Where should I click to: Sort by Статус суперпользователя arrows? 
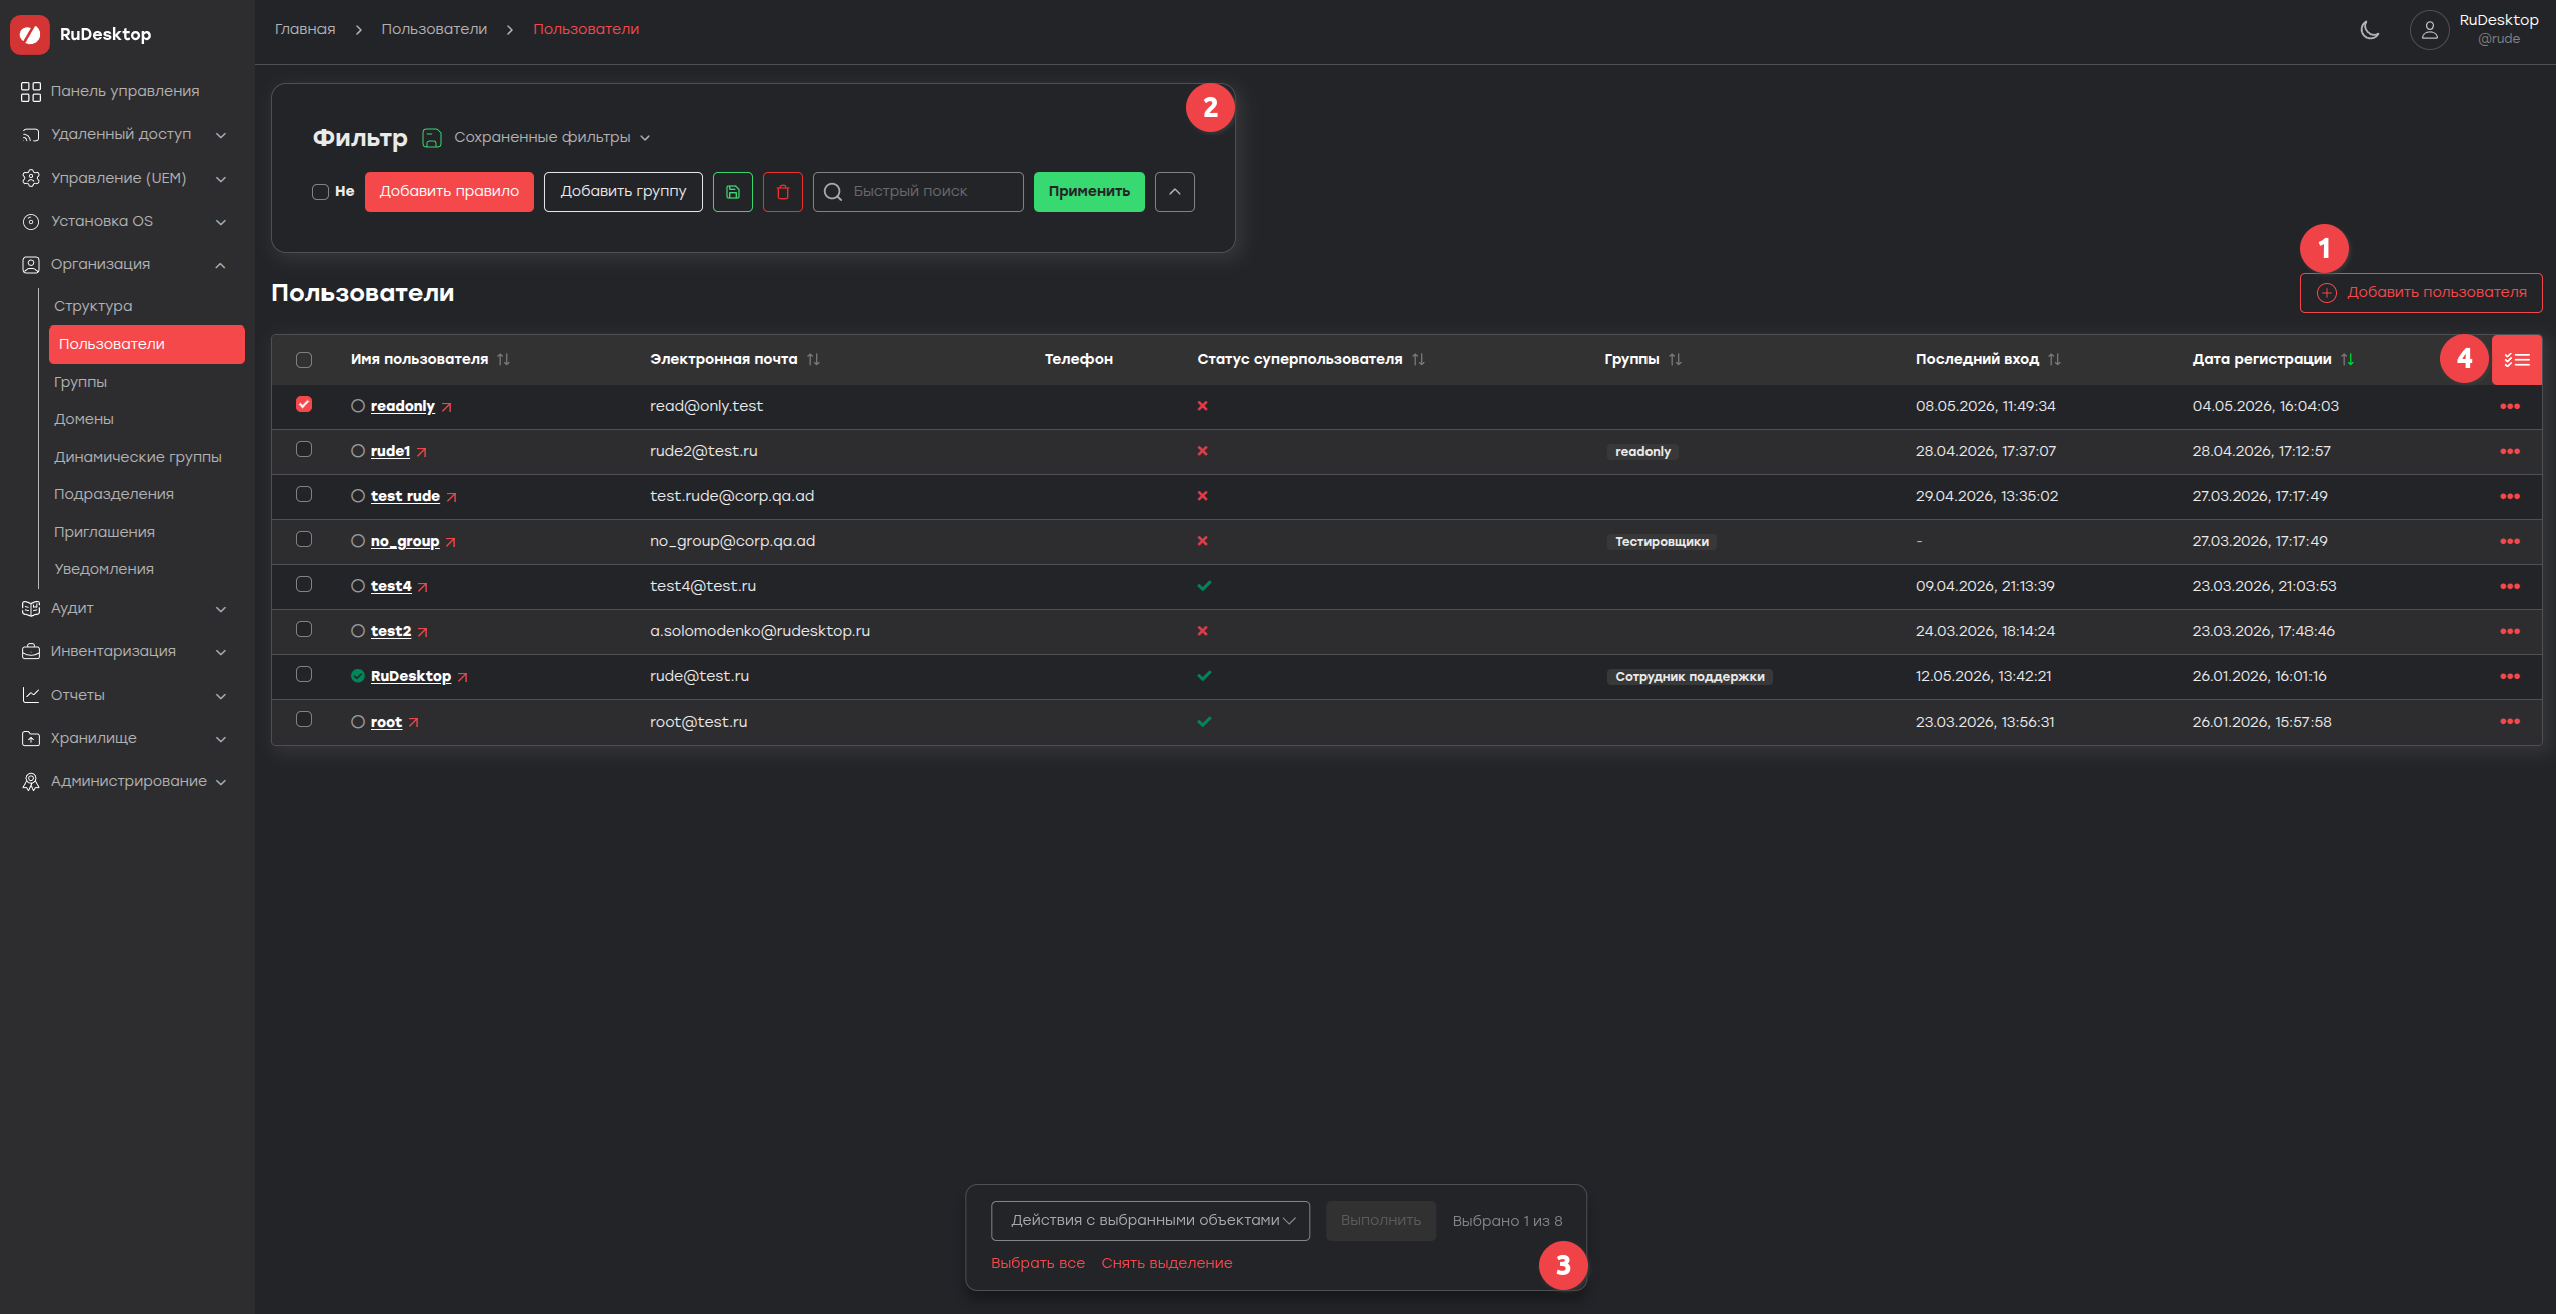(x=1418, y=360)
